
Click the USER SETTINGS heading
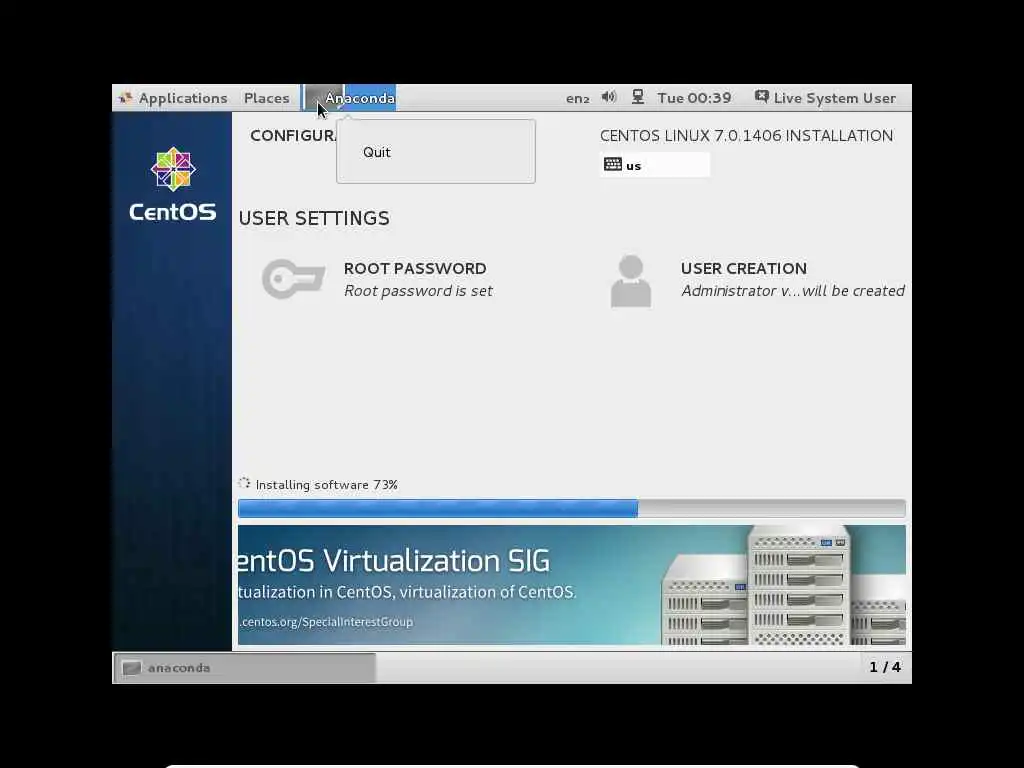pos(314,218)
